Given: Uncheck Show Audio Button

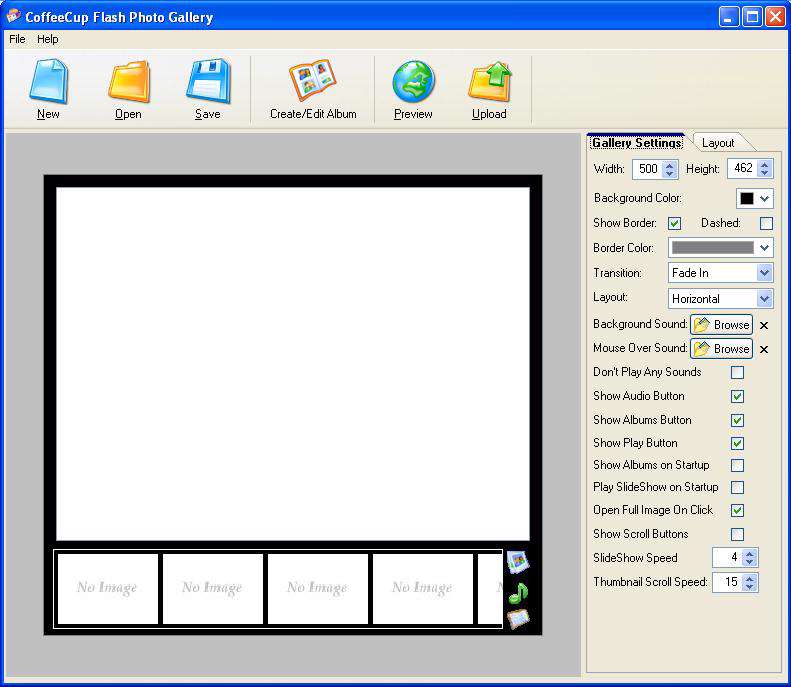Looking at the screenshot, I should pyautogui.click(x=738, y=396).
